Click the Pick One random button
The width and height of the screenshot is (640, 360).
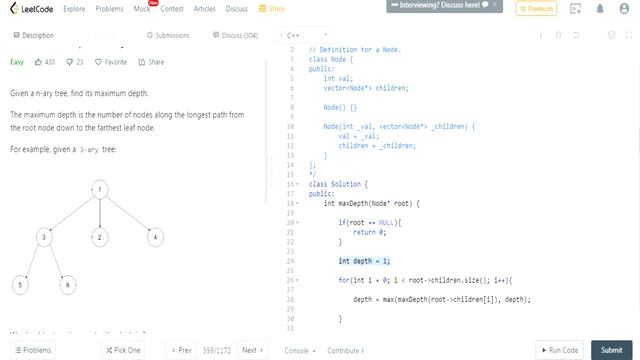(123, 350)
